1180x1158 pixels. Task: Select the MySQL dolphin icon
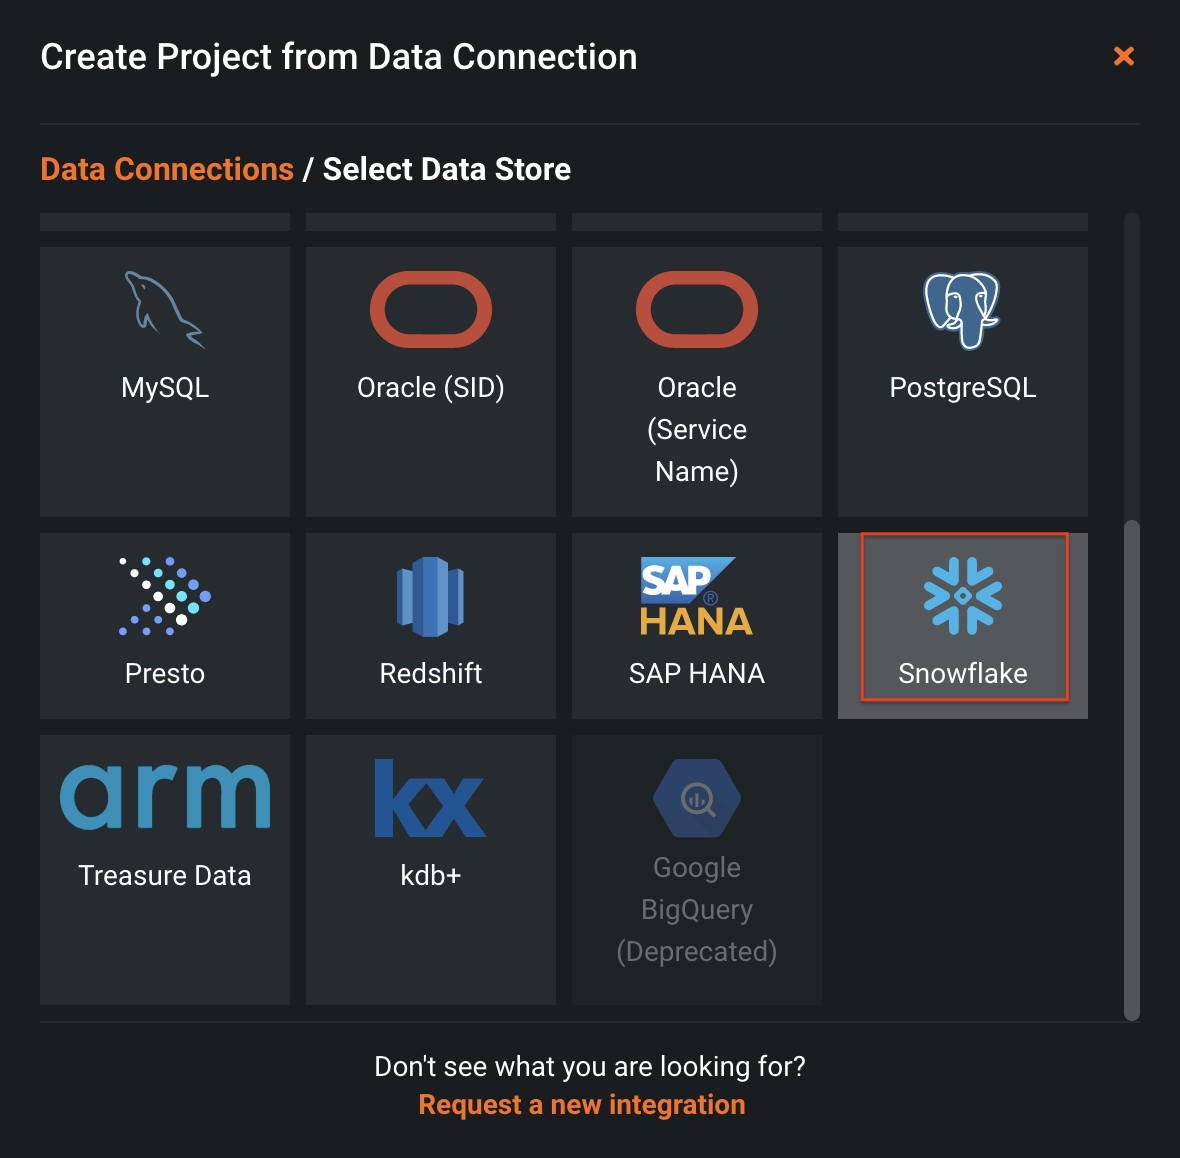pyautogui.click(x=164, y=310)
